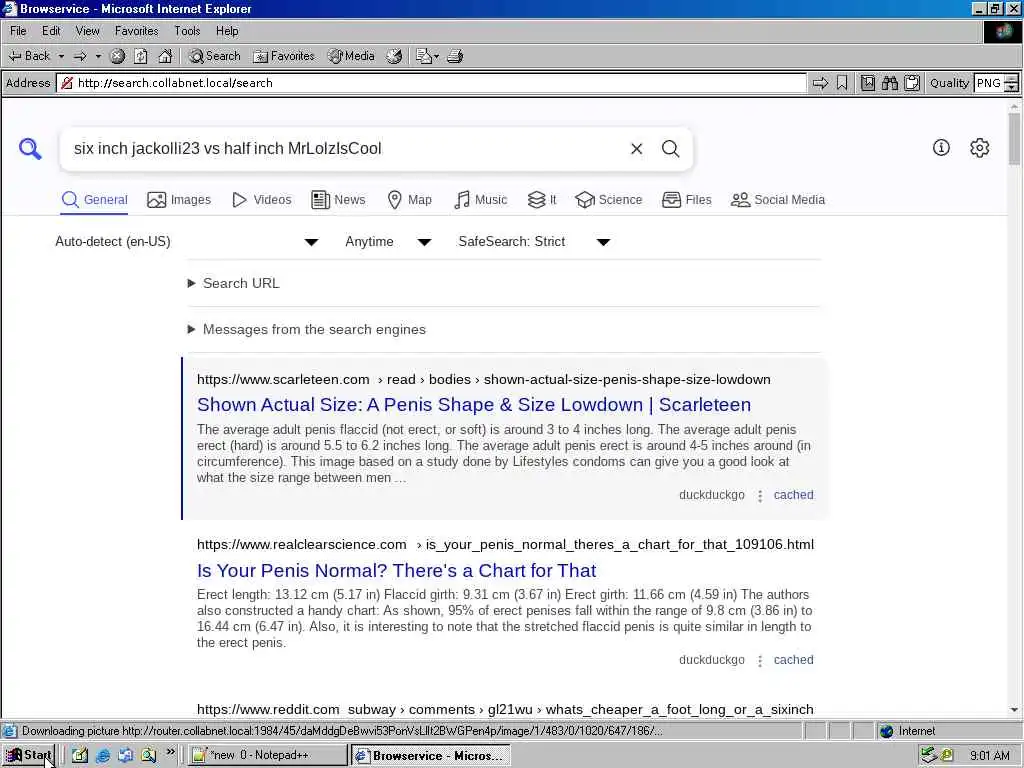Click the bookmark ribbon icon in address bar
This screenshot has width=1024, height=768.
coord(842,83)
